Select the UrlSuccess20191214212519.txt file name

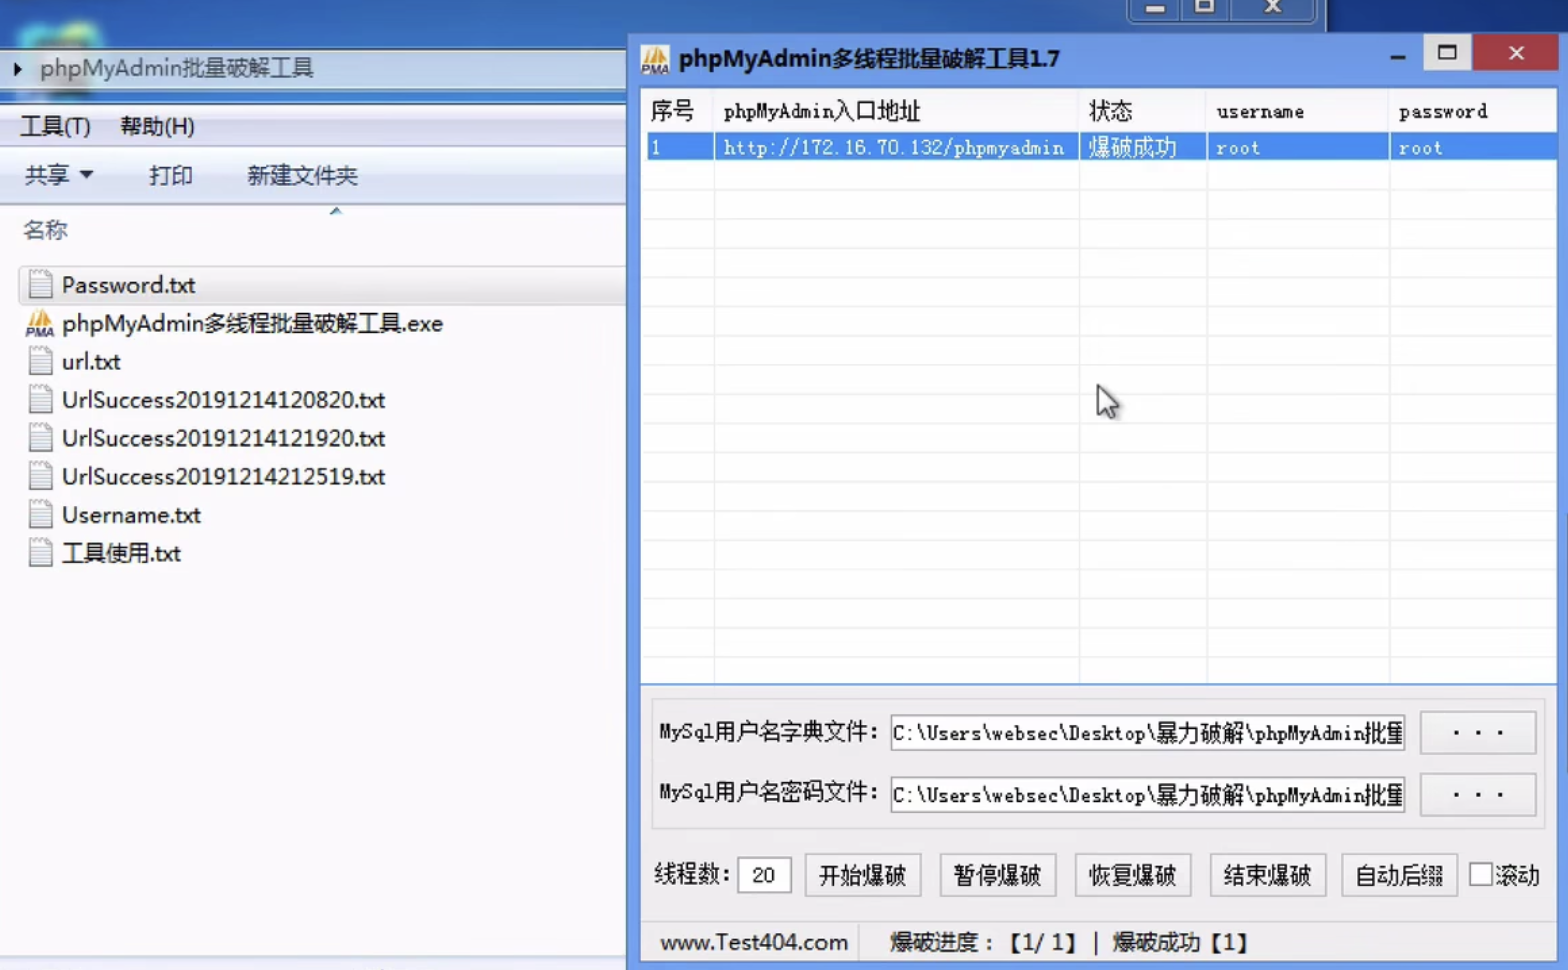point(223,476)
